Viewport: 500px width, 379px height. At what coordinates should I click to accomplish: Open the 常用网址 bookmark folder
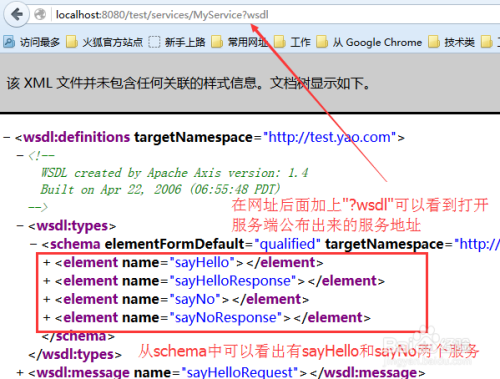pos(239,42)
